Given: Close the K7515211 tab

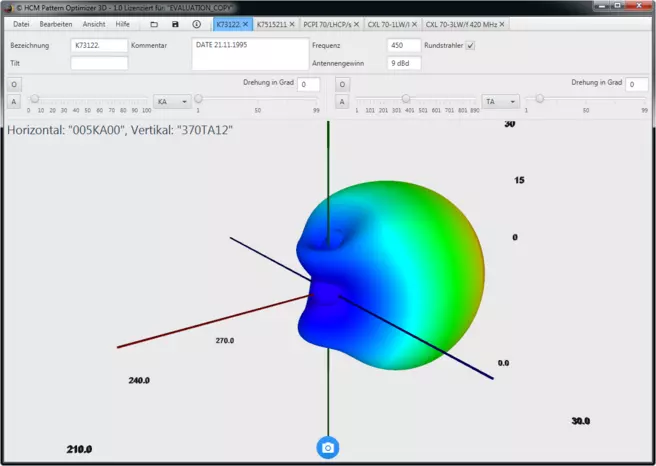Looking at the screenshot, I should pos(292,24).
